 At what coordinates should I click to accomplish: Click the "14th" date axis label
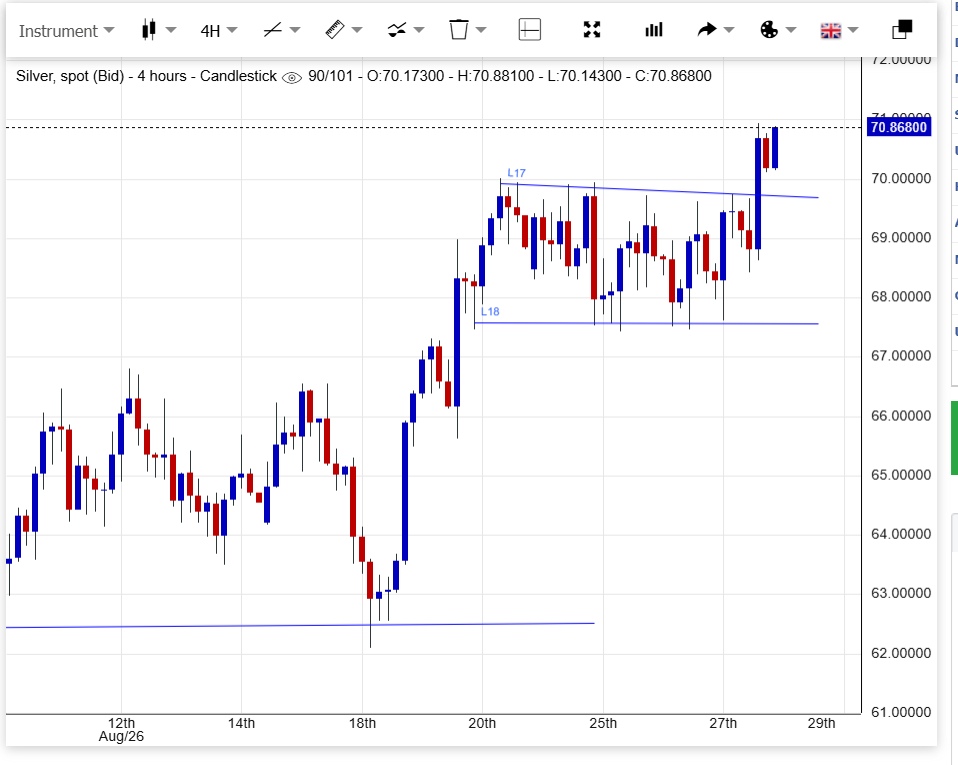coord(241,723)
